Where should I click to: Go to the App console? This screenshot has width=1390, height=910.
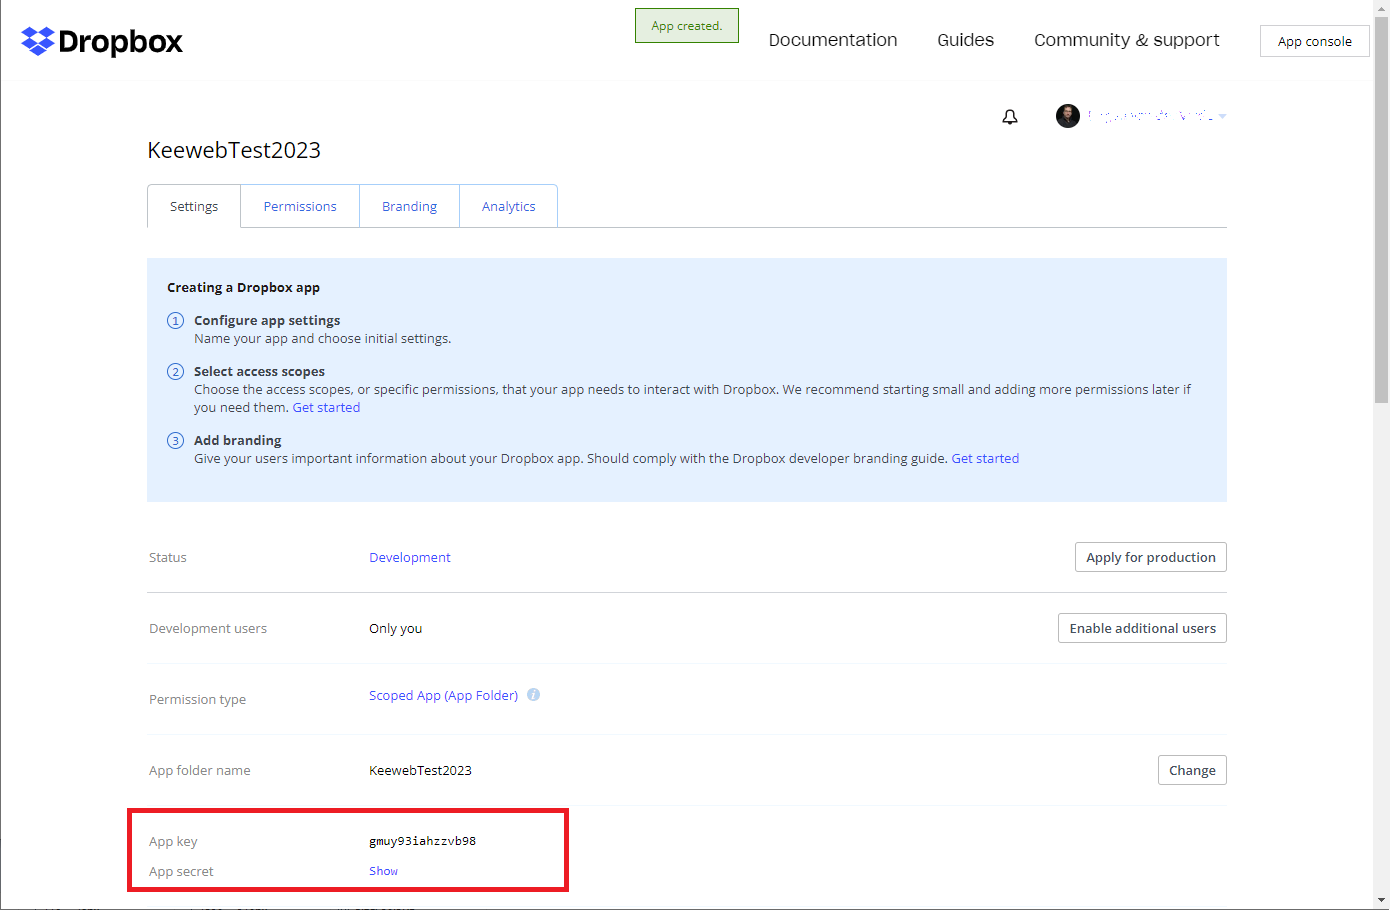1315,41
